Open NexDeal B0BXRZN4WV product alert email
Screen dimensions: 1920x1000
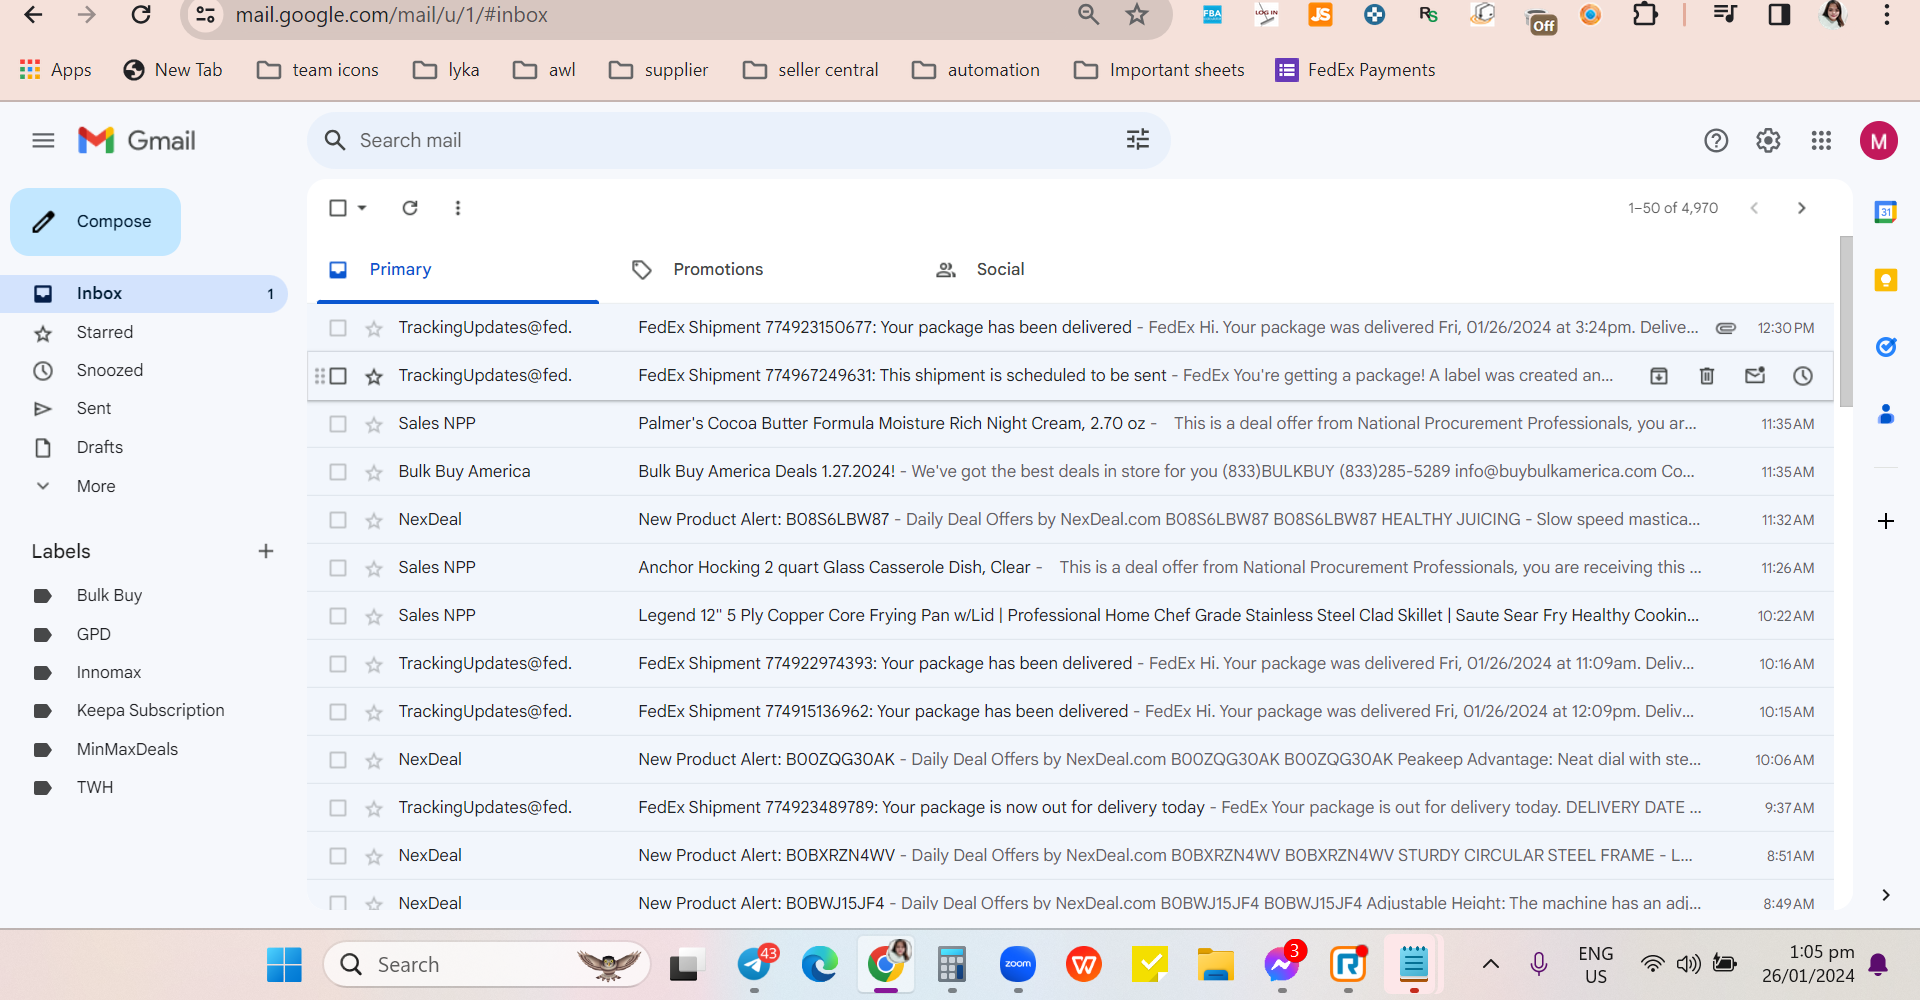point(1070,856)
